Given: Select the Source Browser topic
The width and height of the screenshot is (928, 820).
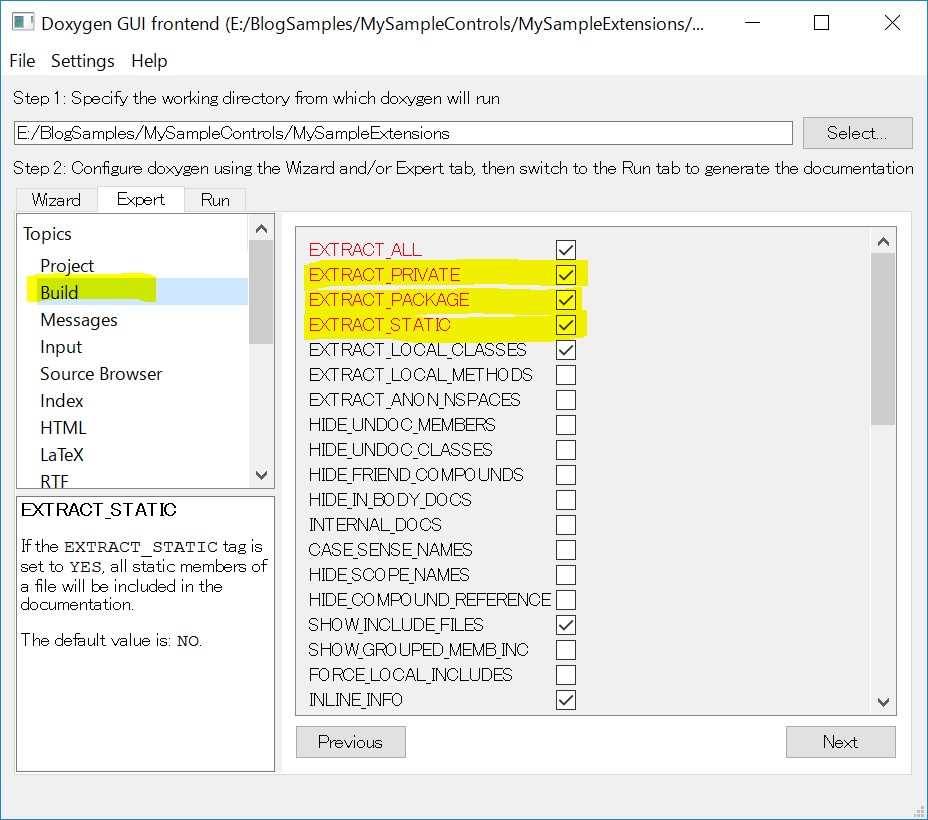Looking at the screenshot, I should point(101,374).
